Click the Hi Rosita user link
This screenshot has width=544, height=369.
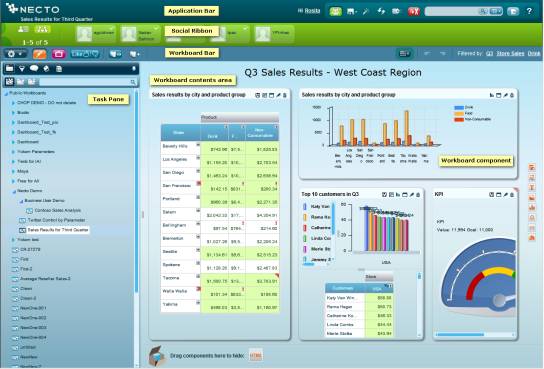(x=309, y=11)
